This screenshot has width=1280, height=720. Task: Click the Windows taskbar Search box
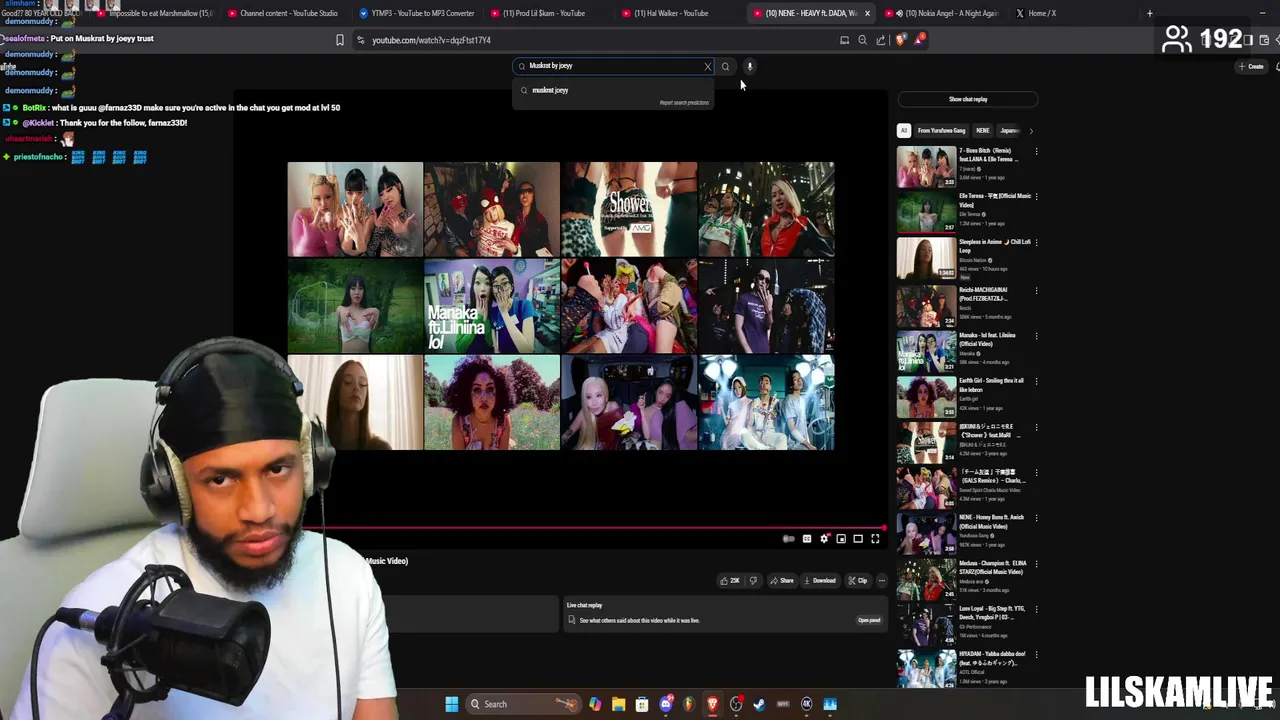(x=523, y=704)
